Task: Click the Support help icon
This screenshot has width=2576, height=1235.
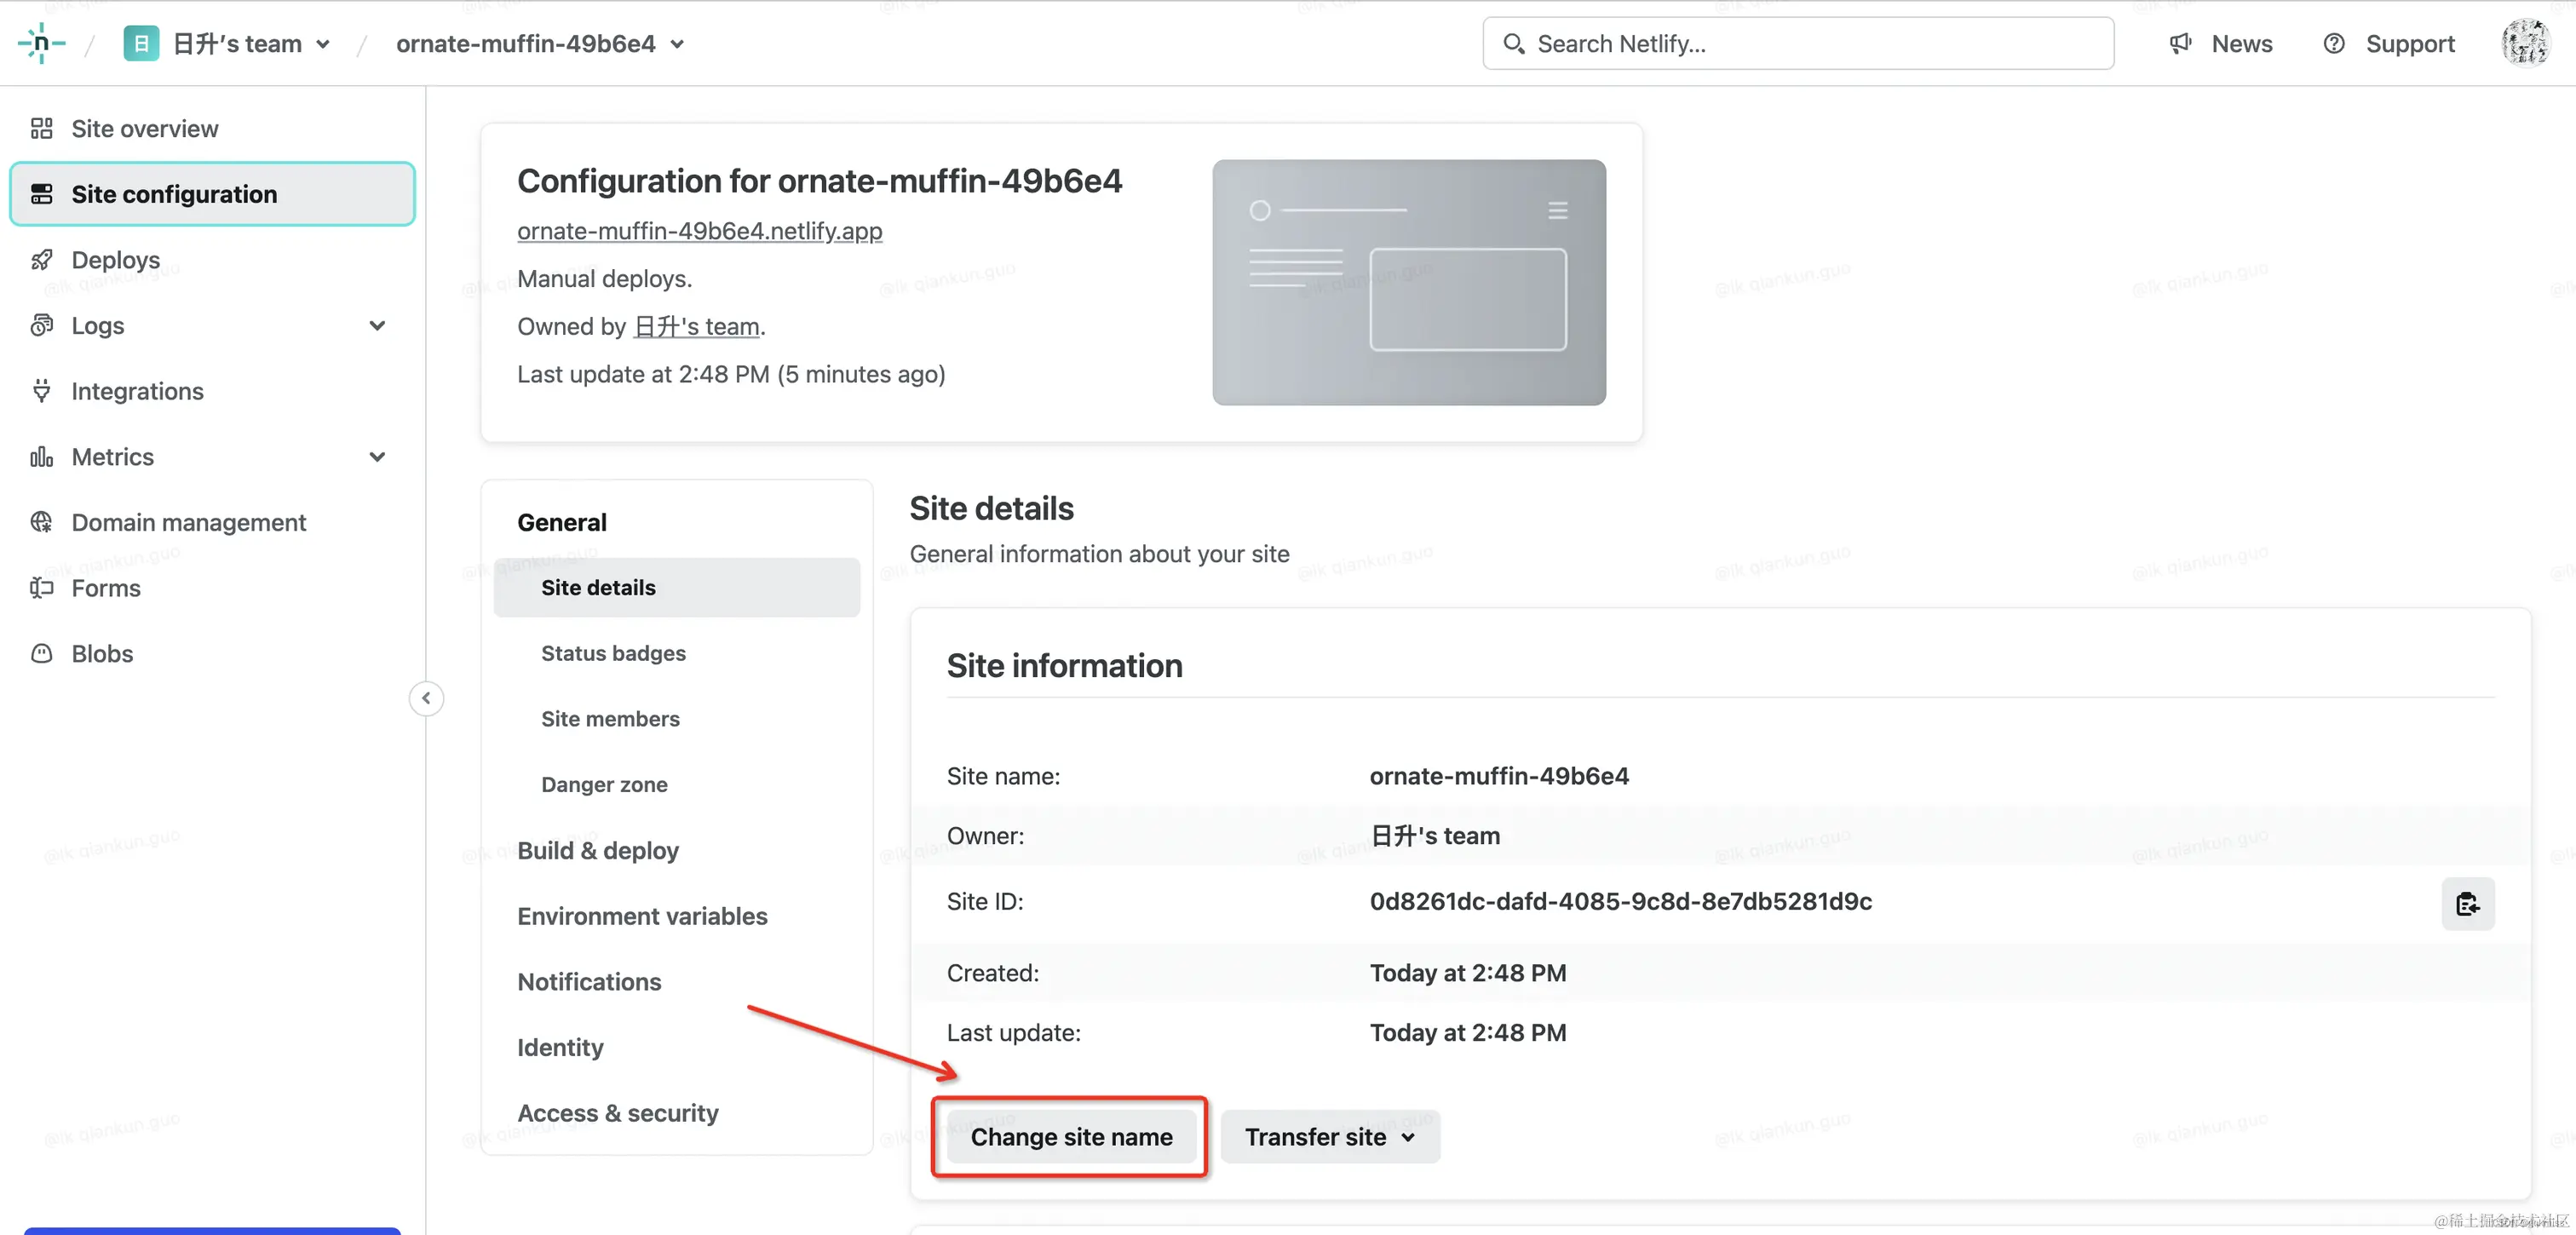Action: 2333,43
